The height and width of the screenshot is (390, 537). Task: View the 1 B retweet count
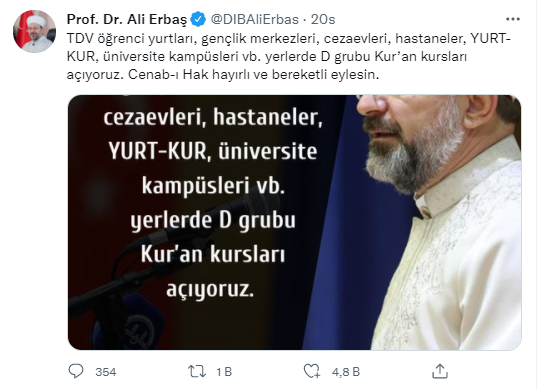click(x=224, y=372)
